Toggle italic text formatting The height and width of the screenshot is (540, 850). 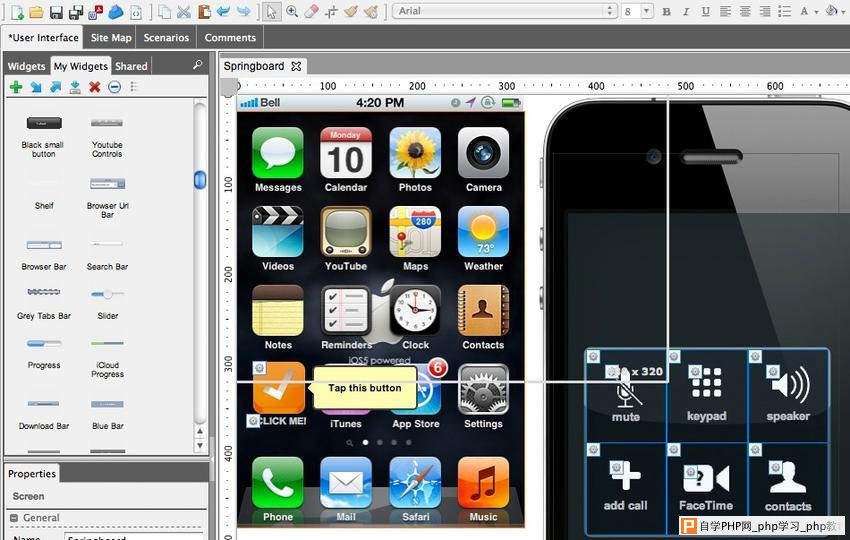[x=686, y=12]
